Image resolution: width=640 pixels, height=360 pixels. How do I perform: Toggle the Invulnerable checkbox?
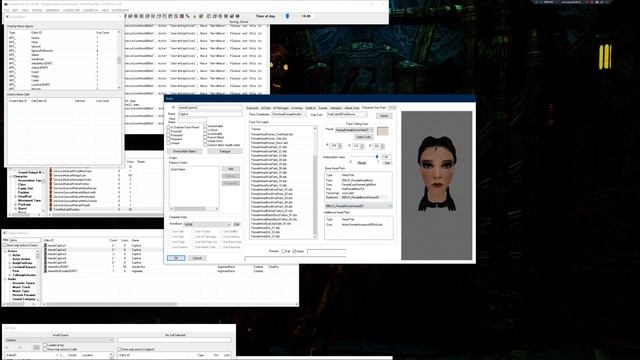tap(205, 133)
